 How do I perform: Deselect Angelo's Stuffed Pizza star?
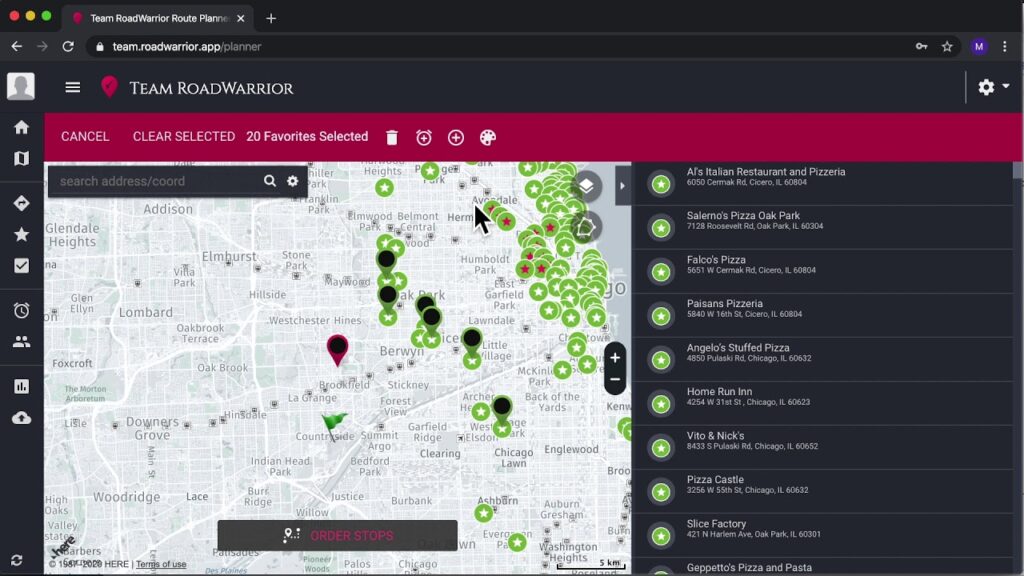tap(661, 360)
